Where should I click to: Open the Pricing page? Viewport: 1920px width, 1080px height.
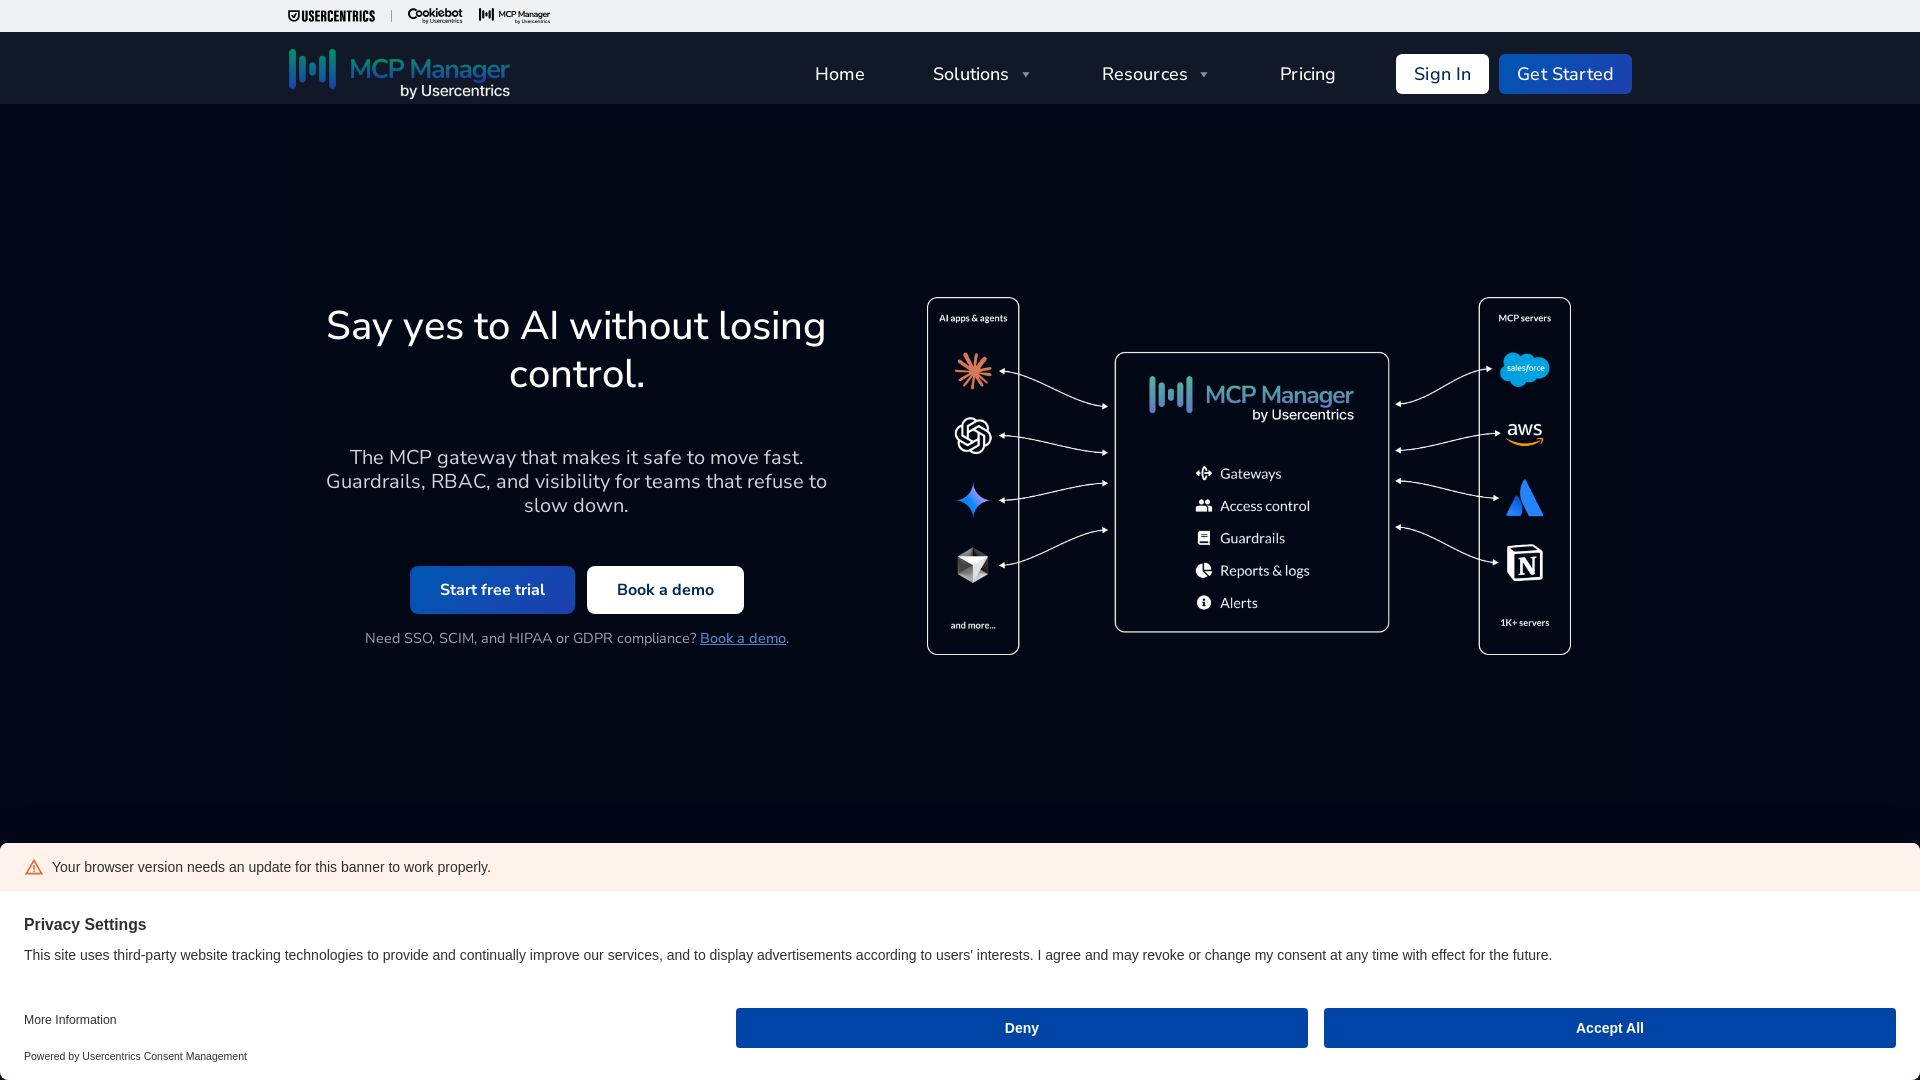1308,74
